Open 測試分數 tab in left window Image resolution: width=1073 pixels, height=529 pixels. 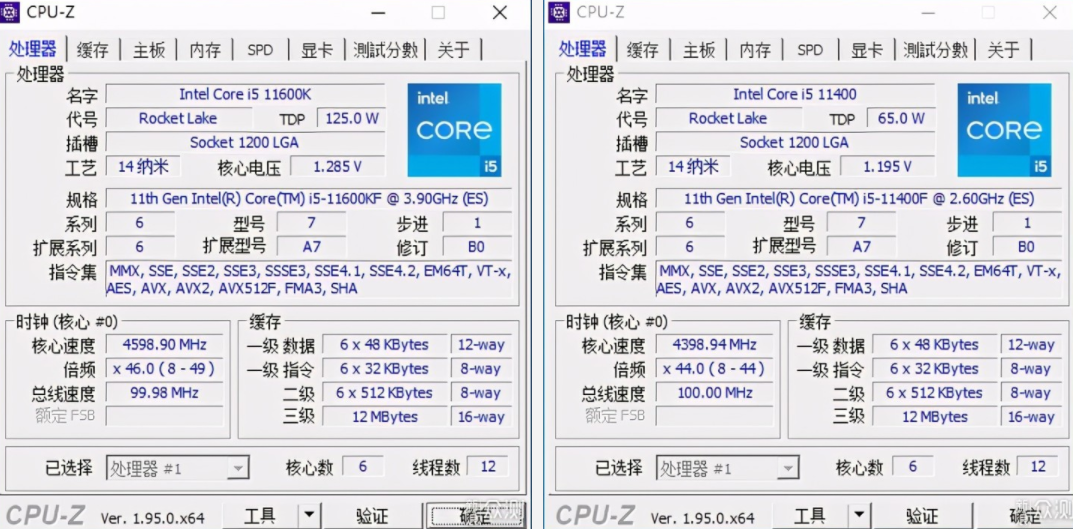(385, 49)
